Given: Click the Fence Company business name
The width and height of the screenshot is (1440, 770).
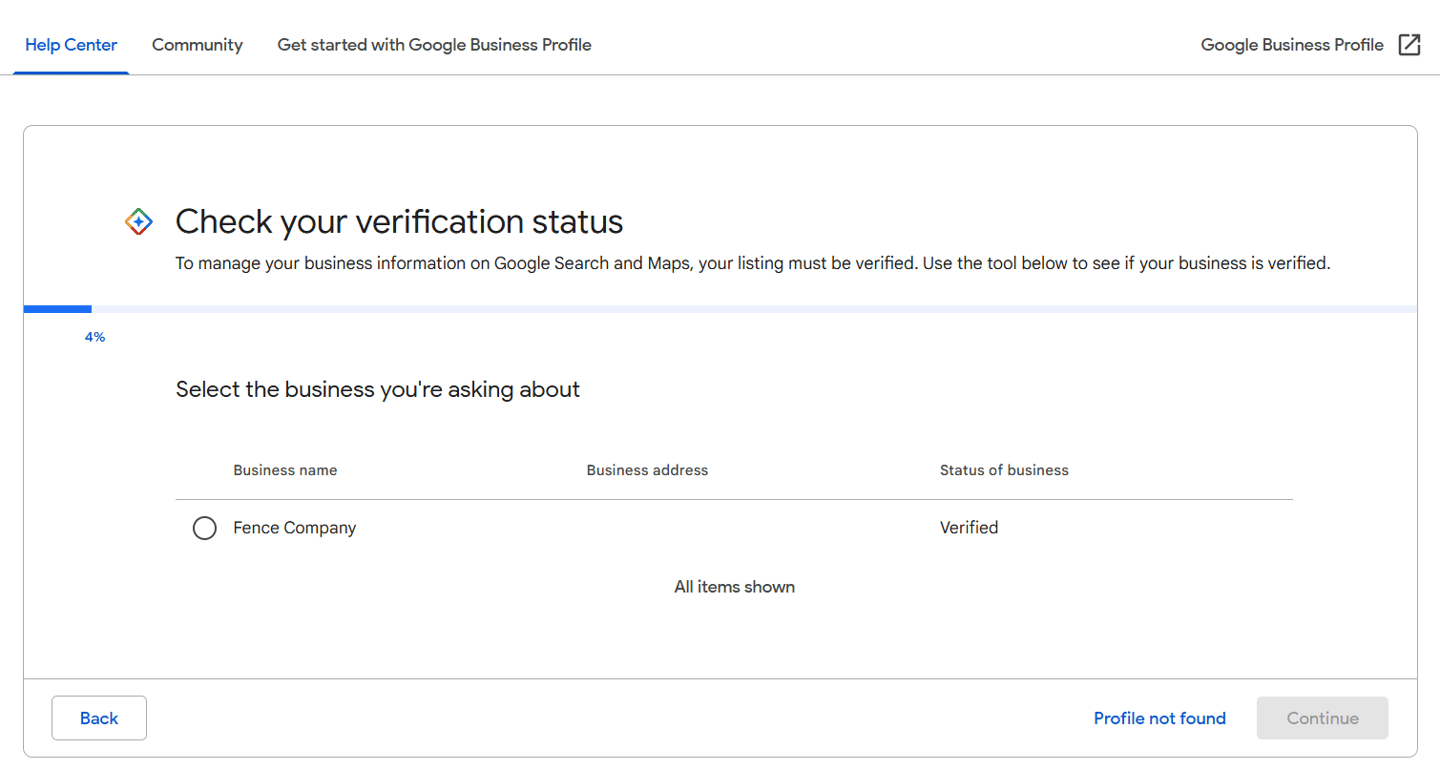Looking at the screenshot, I should click(x=294, y=528).
